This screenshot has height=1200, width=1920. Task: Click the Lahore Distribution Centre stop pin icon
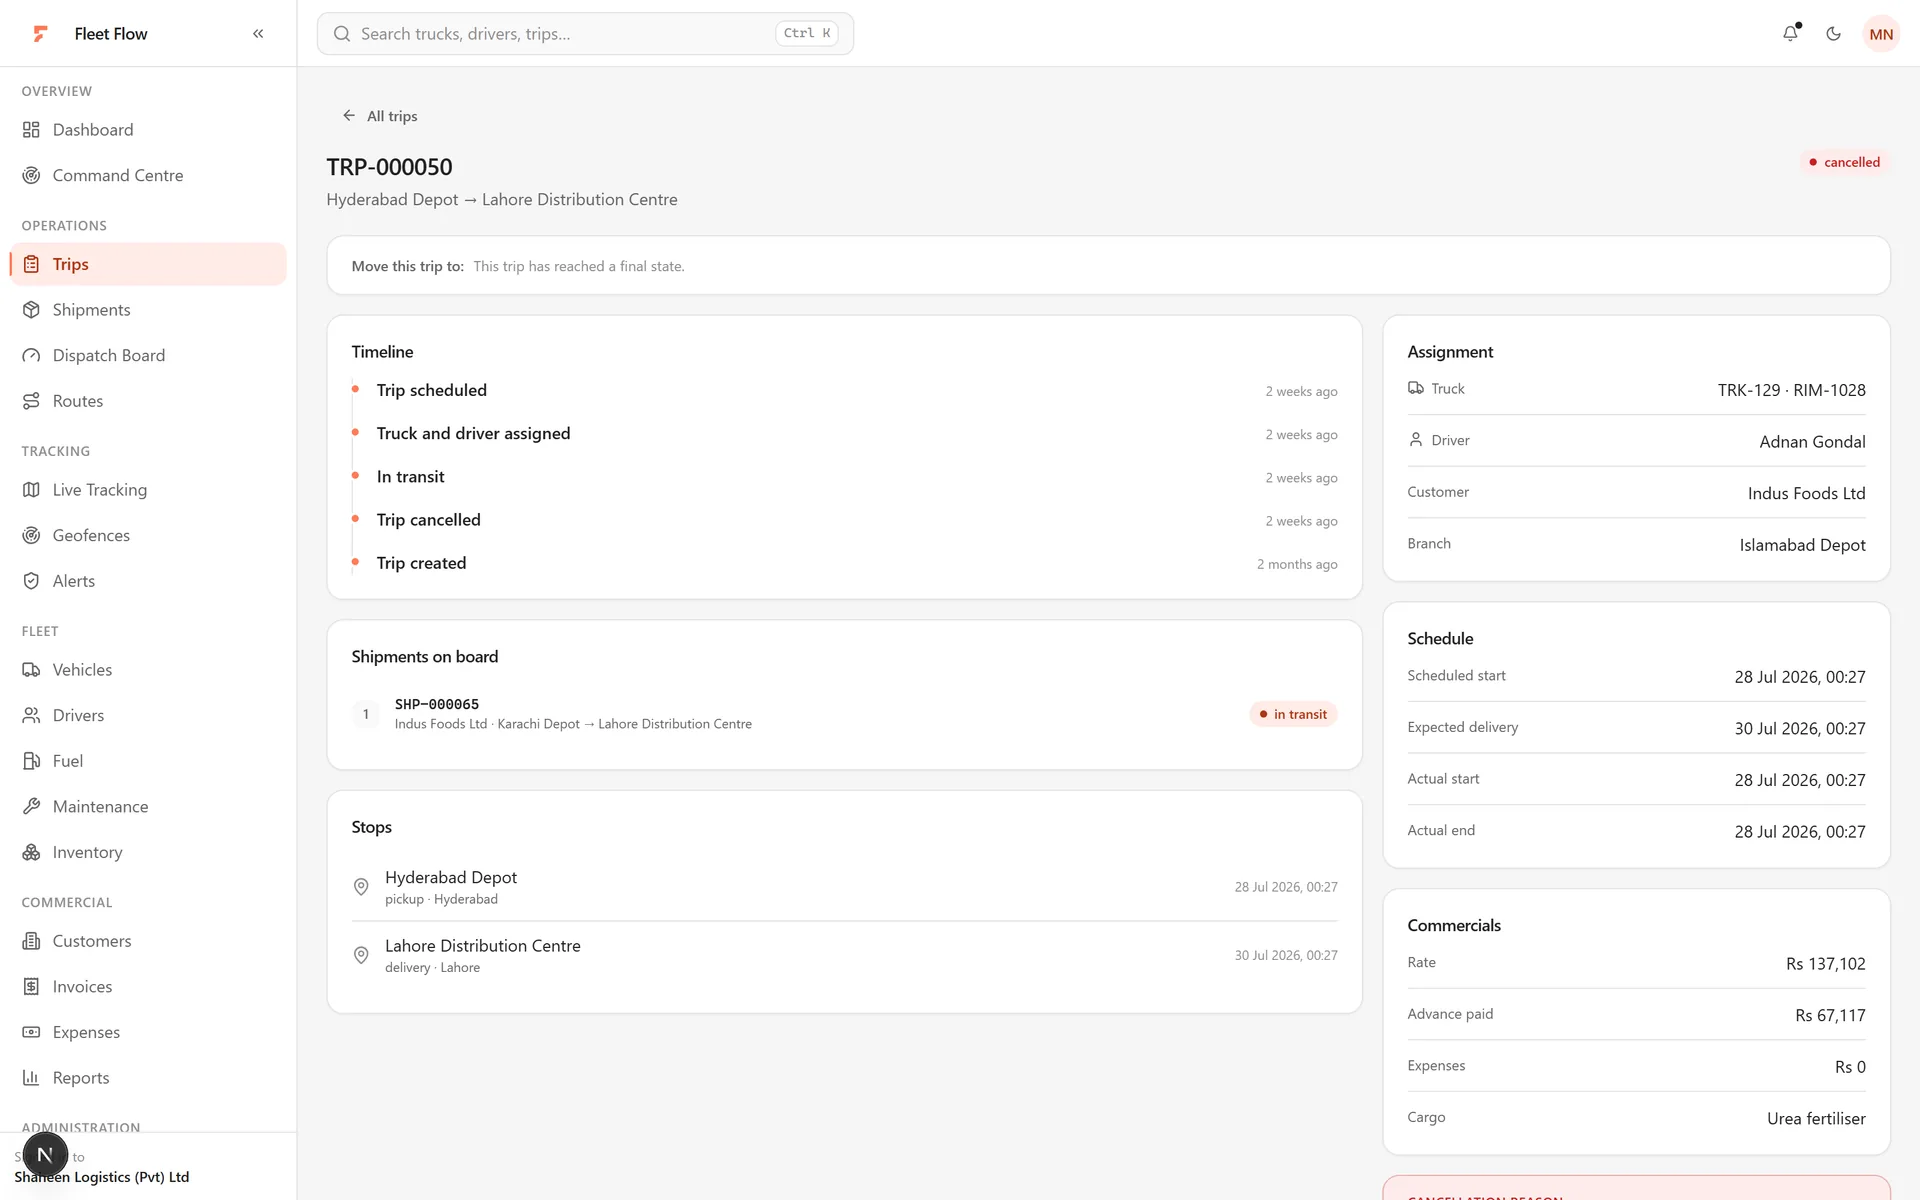click(x=361, y=955)
